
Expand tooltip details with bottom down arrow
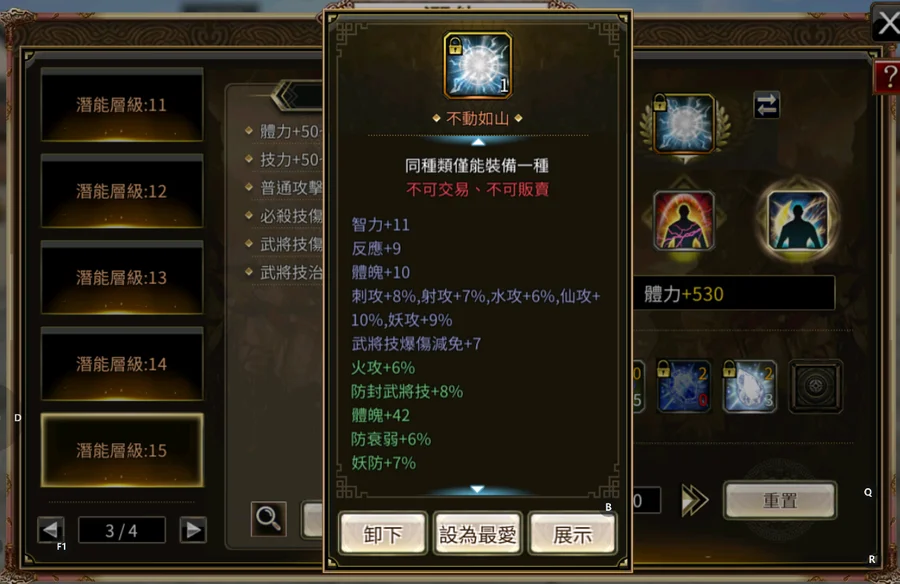[478, 489]
